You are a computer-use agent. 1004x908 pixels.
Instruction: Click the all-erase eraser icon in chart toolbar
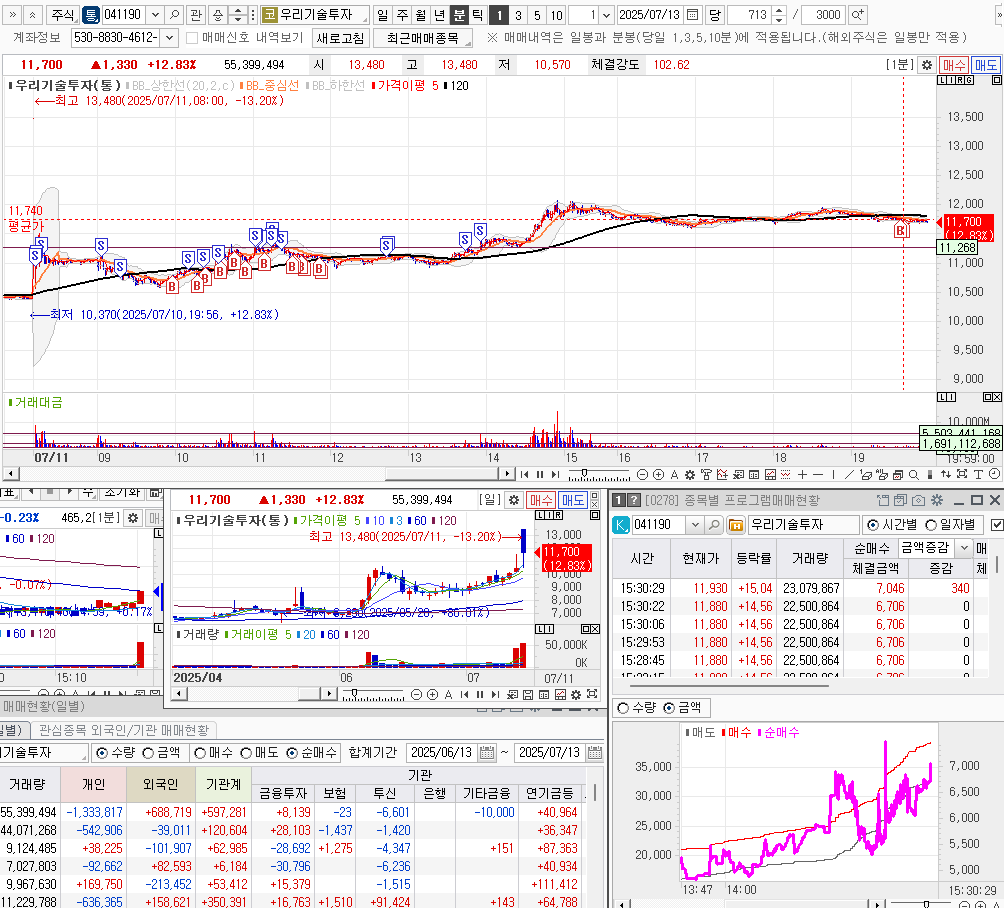point(882,474)
